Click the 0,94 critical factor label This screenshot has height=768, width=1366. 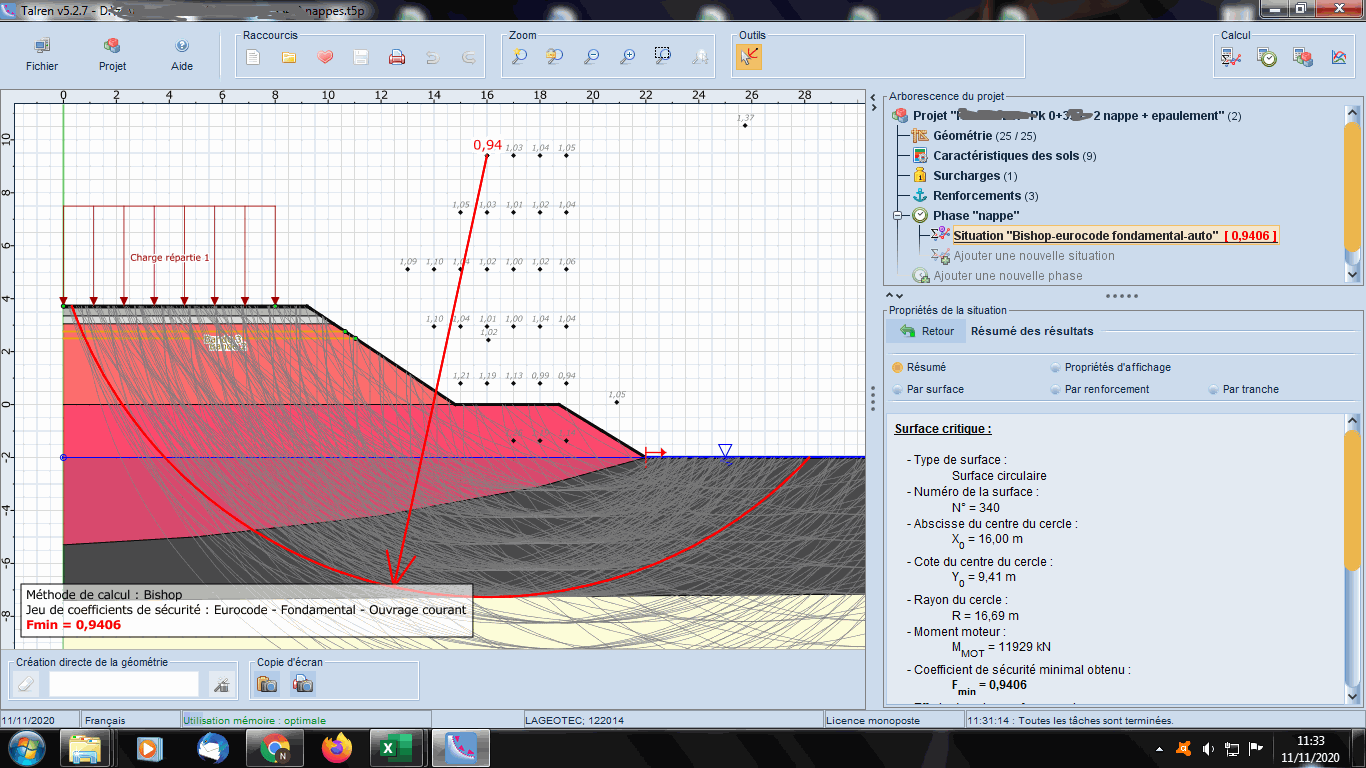pos(487,145)
